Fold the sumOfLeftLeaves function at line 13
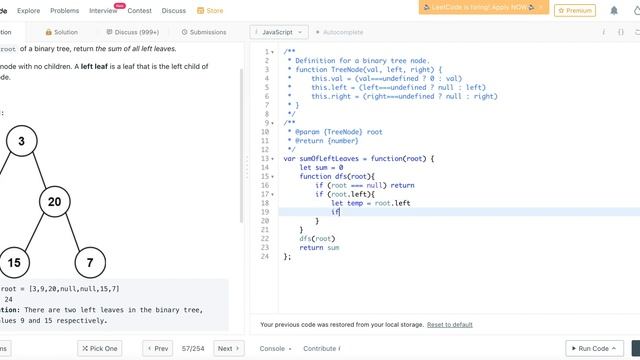 273,159
